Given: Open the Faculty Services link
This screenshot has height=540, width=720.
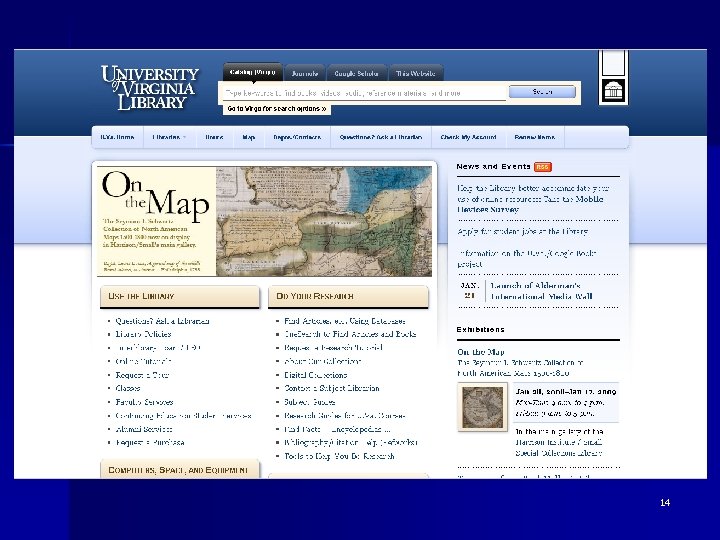Looking at the screenshot, I should click(x=144, y=402).
